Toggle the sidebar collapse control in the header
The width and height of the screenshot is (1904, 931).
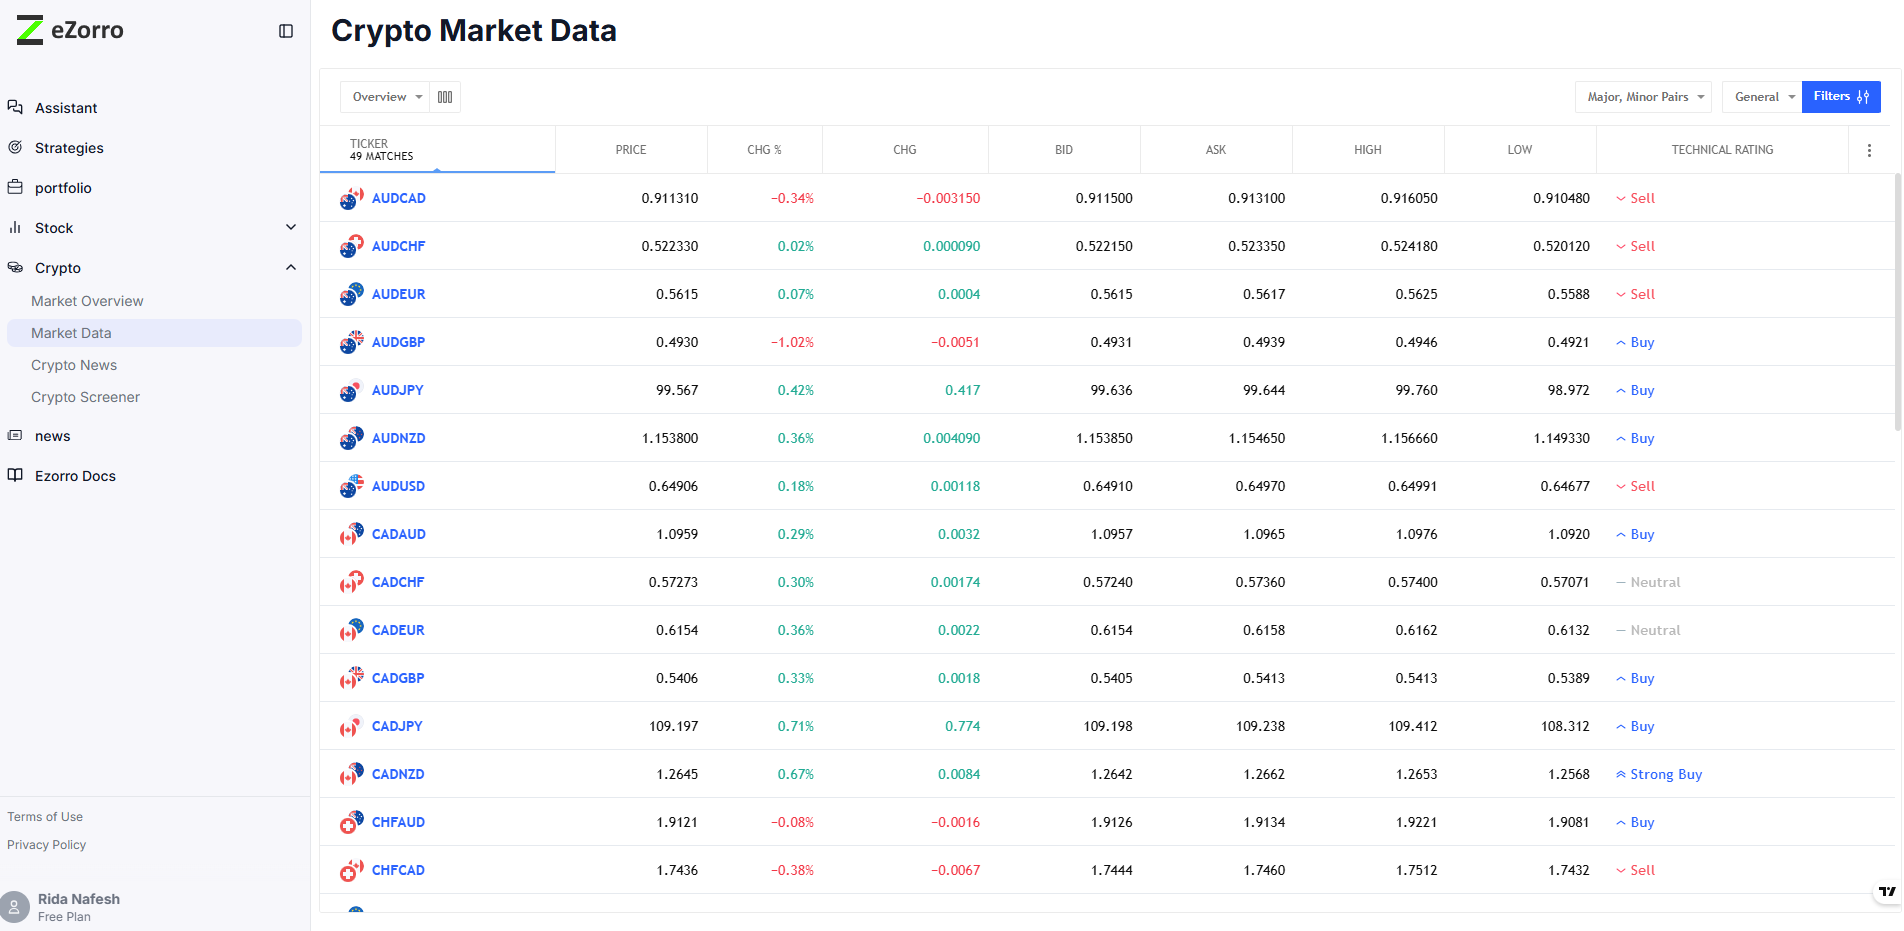[286, 31]
